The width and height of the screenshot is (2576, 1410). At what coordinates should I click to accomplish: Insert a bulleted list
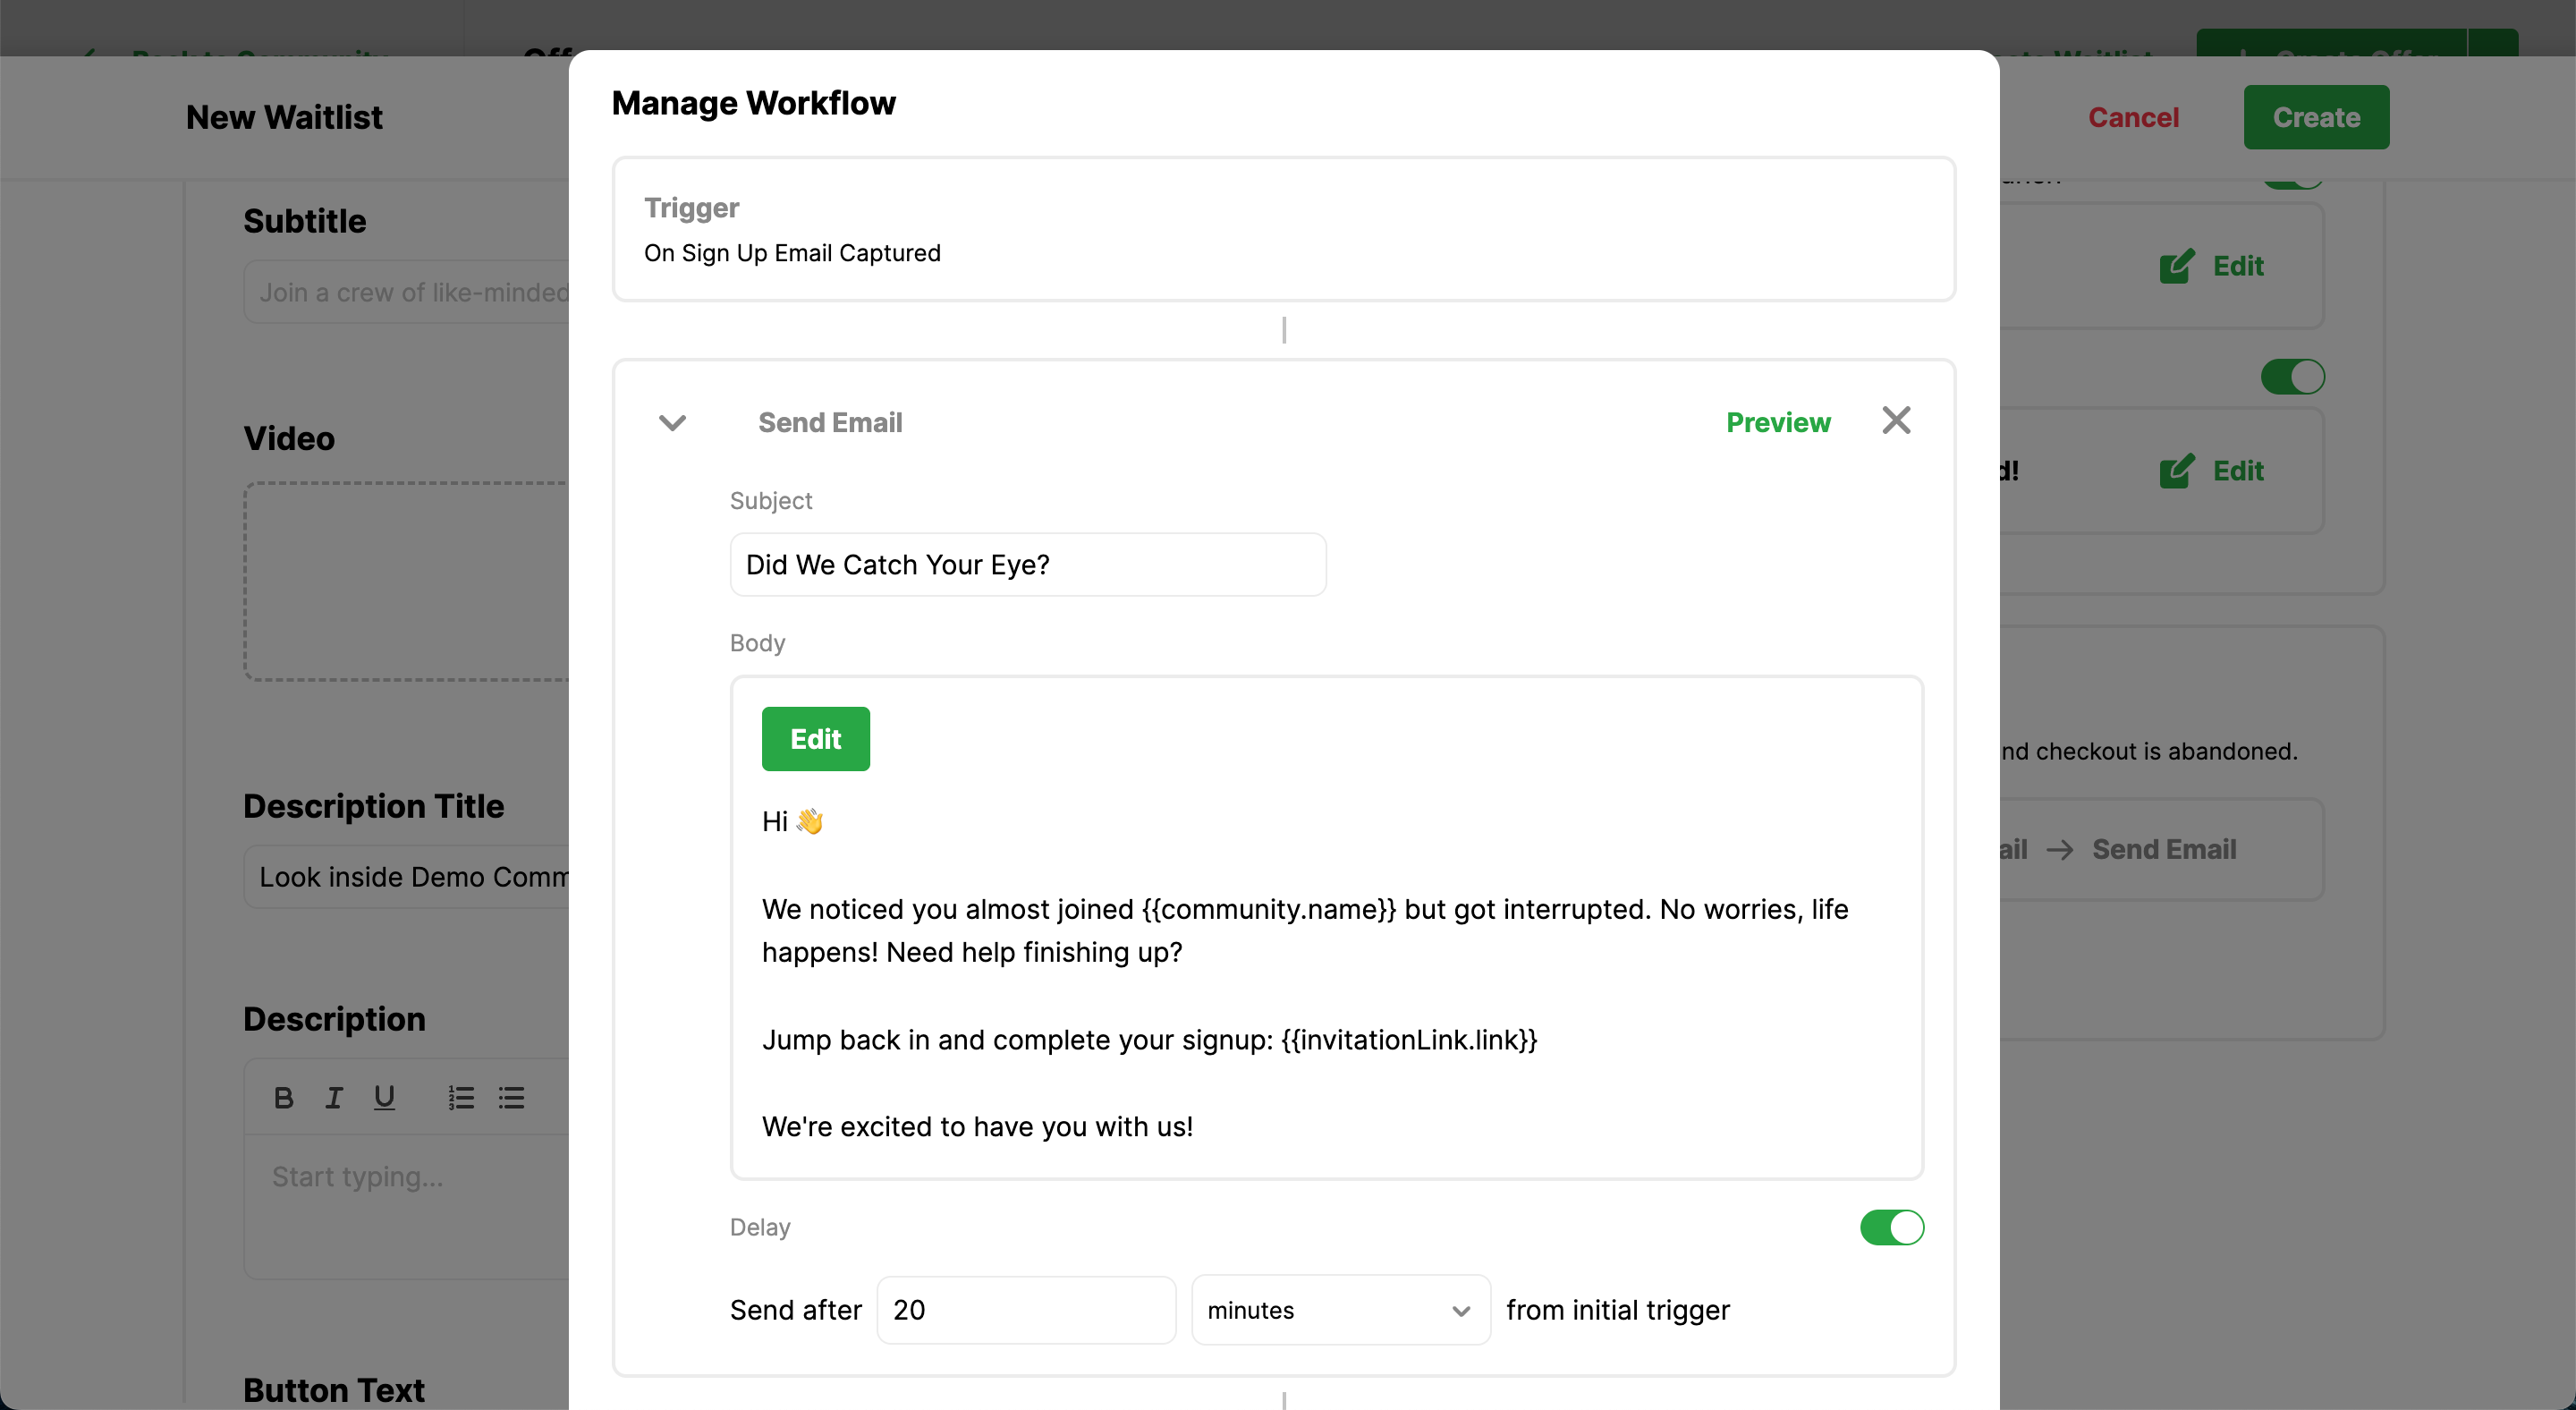click(x=512, y=1098)
